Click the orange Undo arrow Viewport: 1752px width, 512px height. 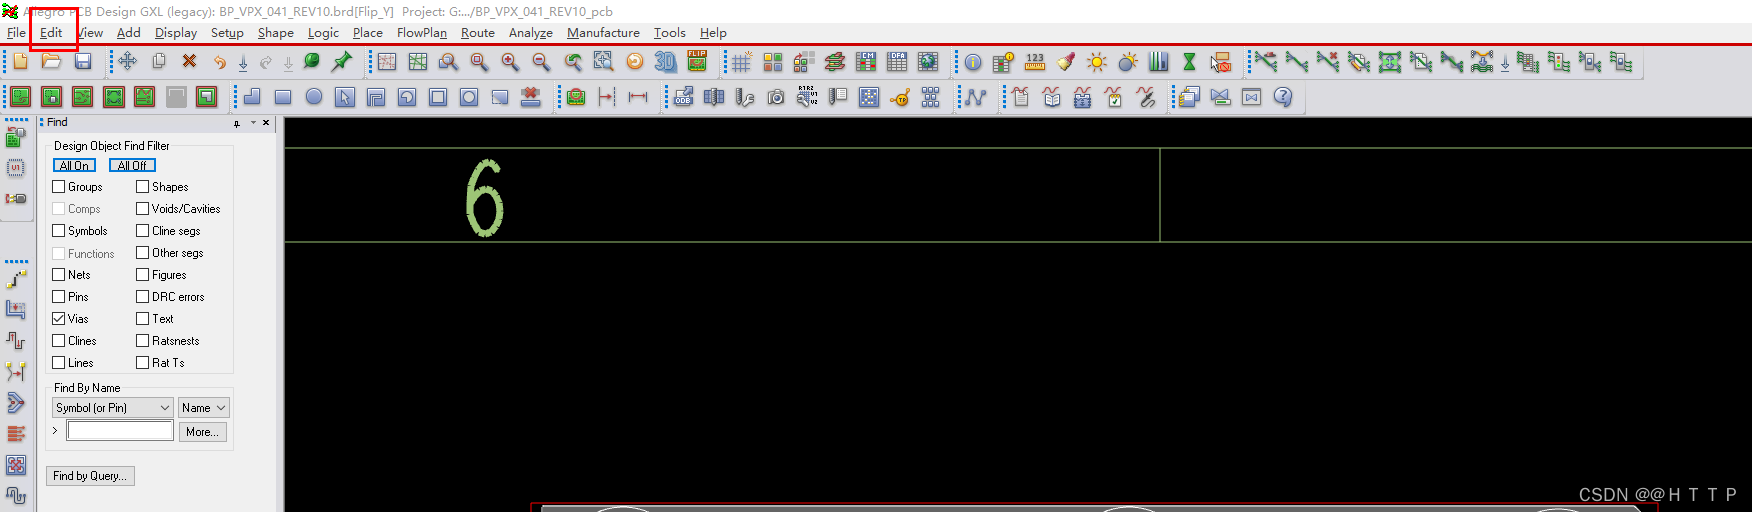[x=219, y=62]
